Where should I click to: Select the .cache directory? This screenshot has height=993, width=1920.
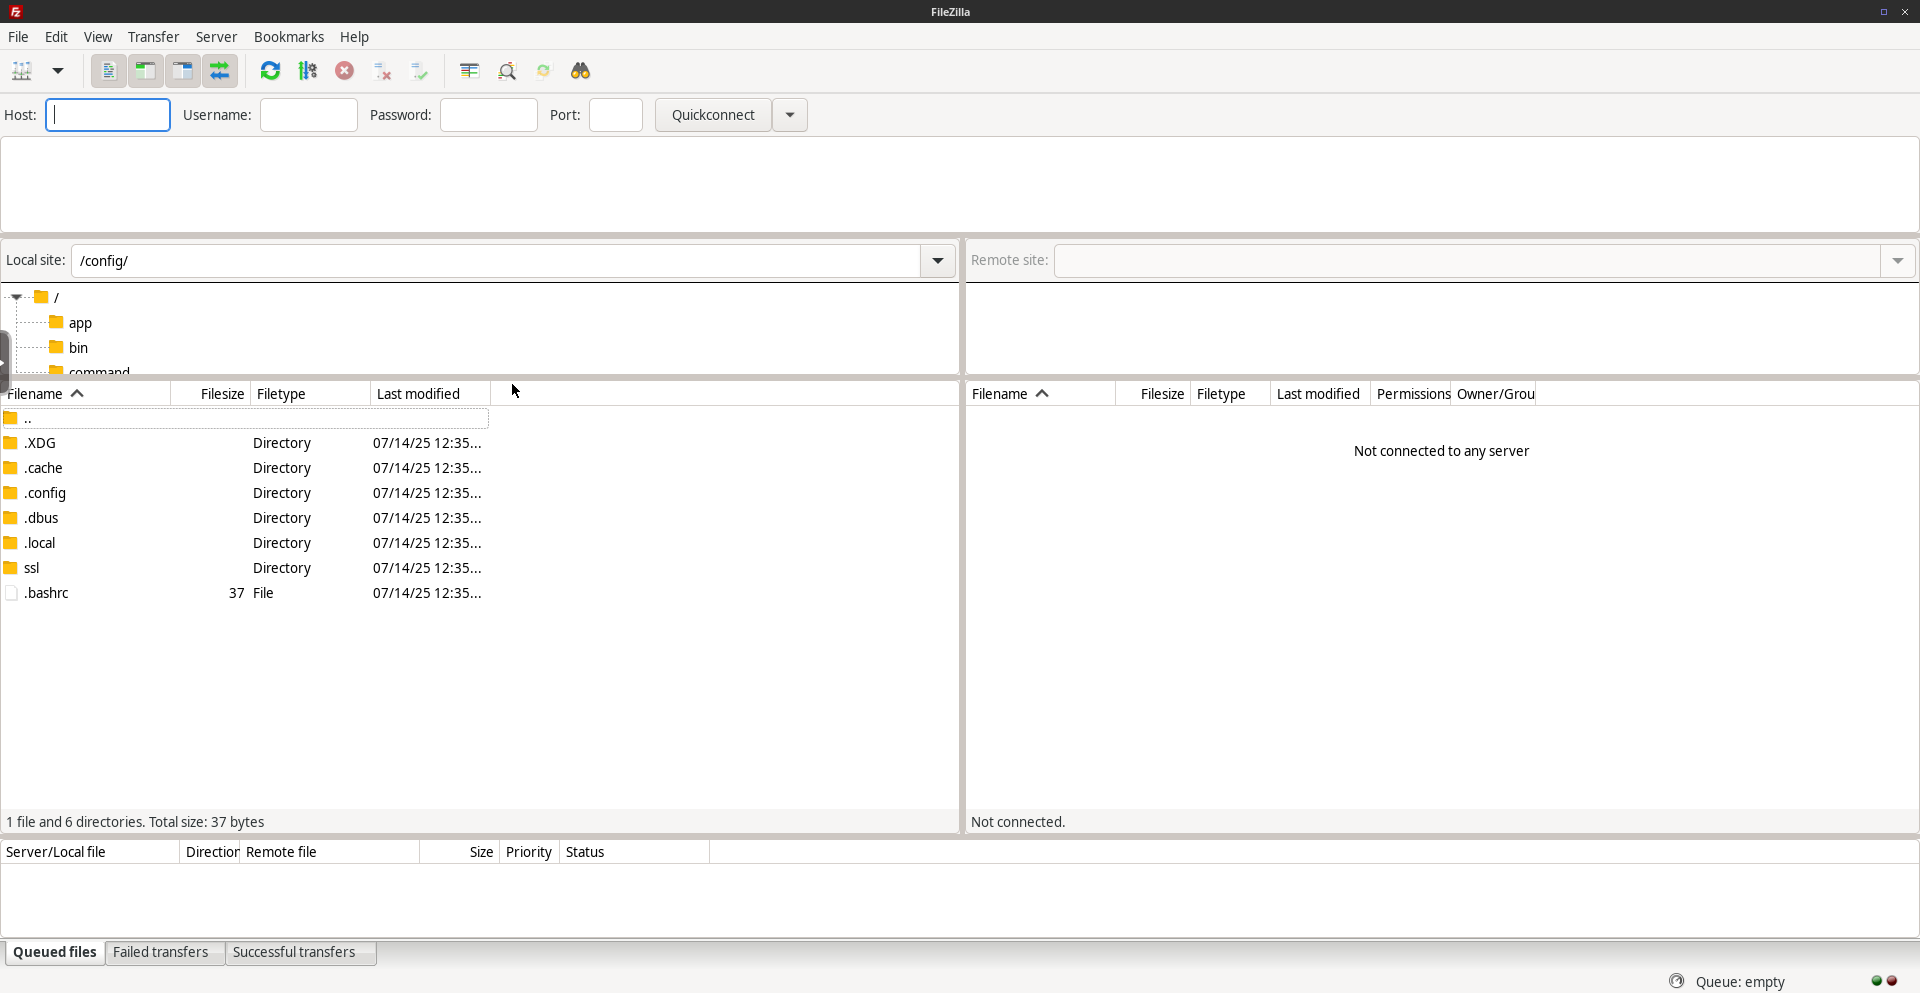pos(245,468)
